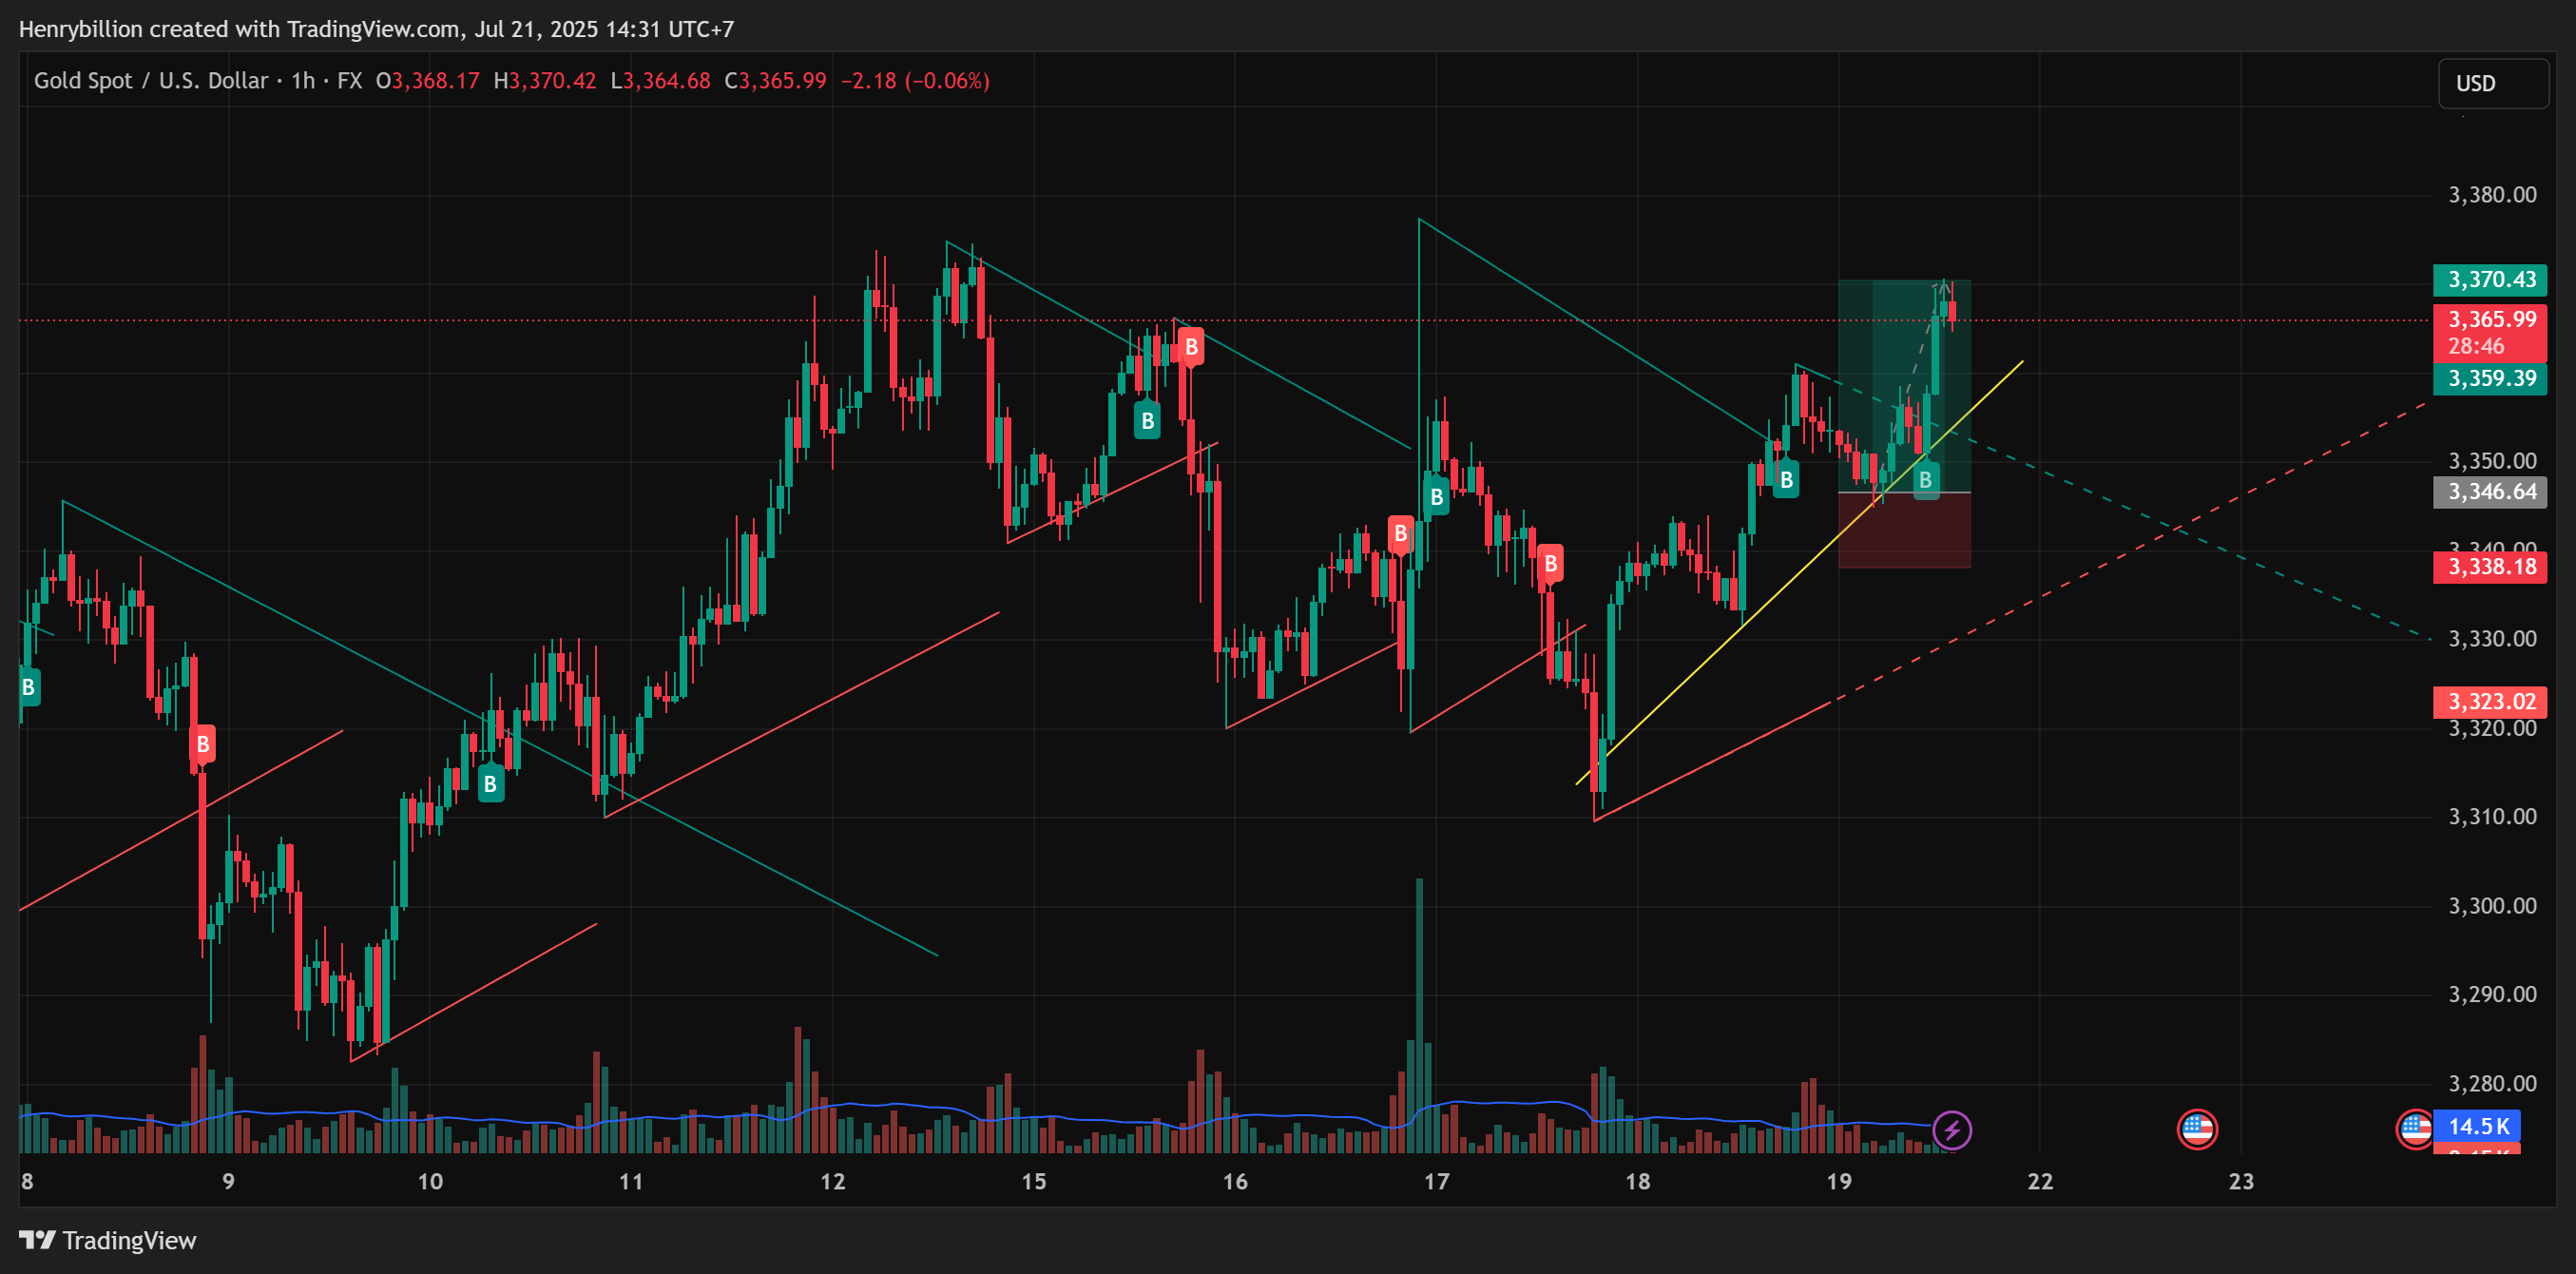Click date label 23 on the time axis

point(2241,1182)
